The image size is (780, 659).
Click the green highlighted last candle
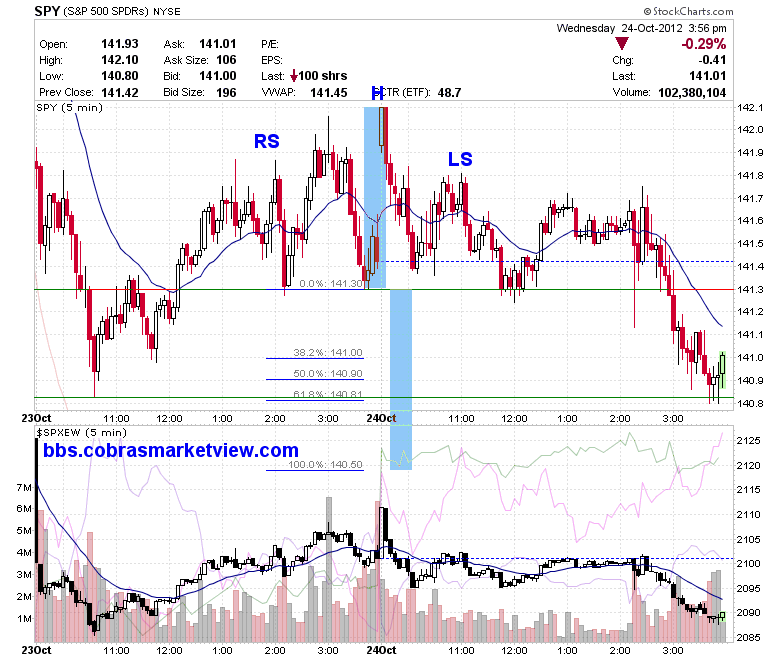tap(722, 369)
